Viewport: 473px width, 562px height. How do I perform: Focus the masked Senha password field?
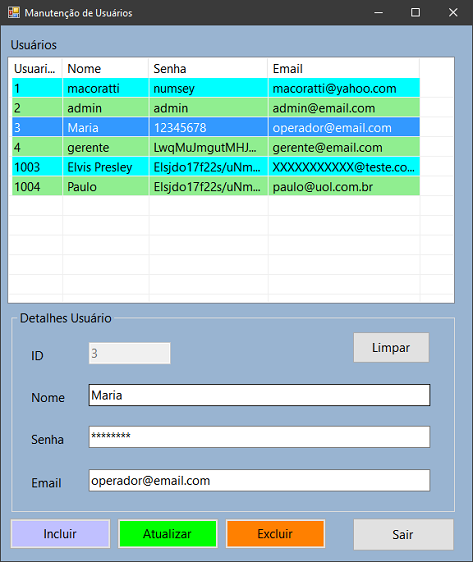[259, 437]
